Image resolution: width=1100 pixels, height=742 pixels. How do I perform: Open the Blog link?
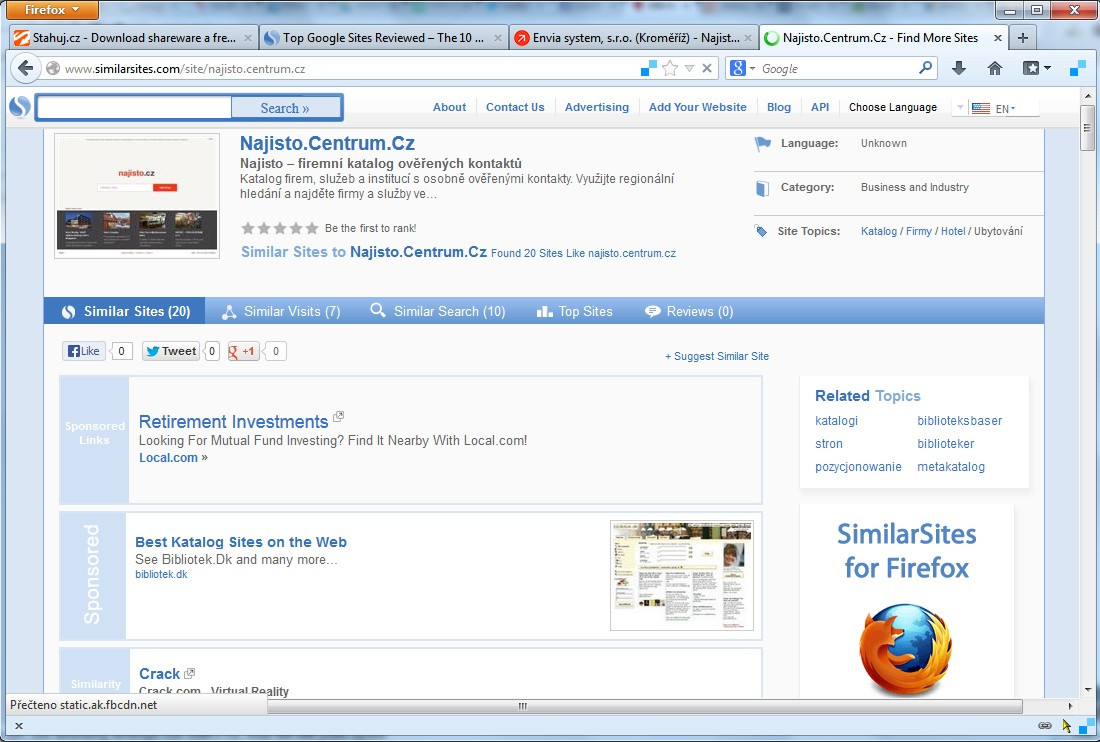coord(779,107)
